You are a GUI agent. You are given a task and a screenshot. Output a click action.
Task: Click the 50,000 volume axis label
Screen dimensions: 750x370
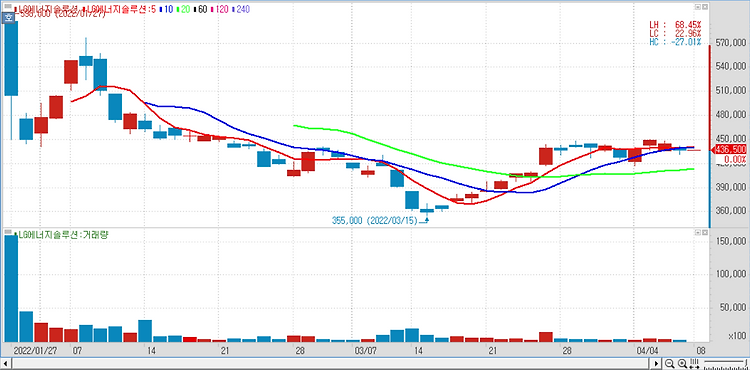(x=732, y=306)
